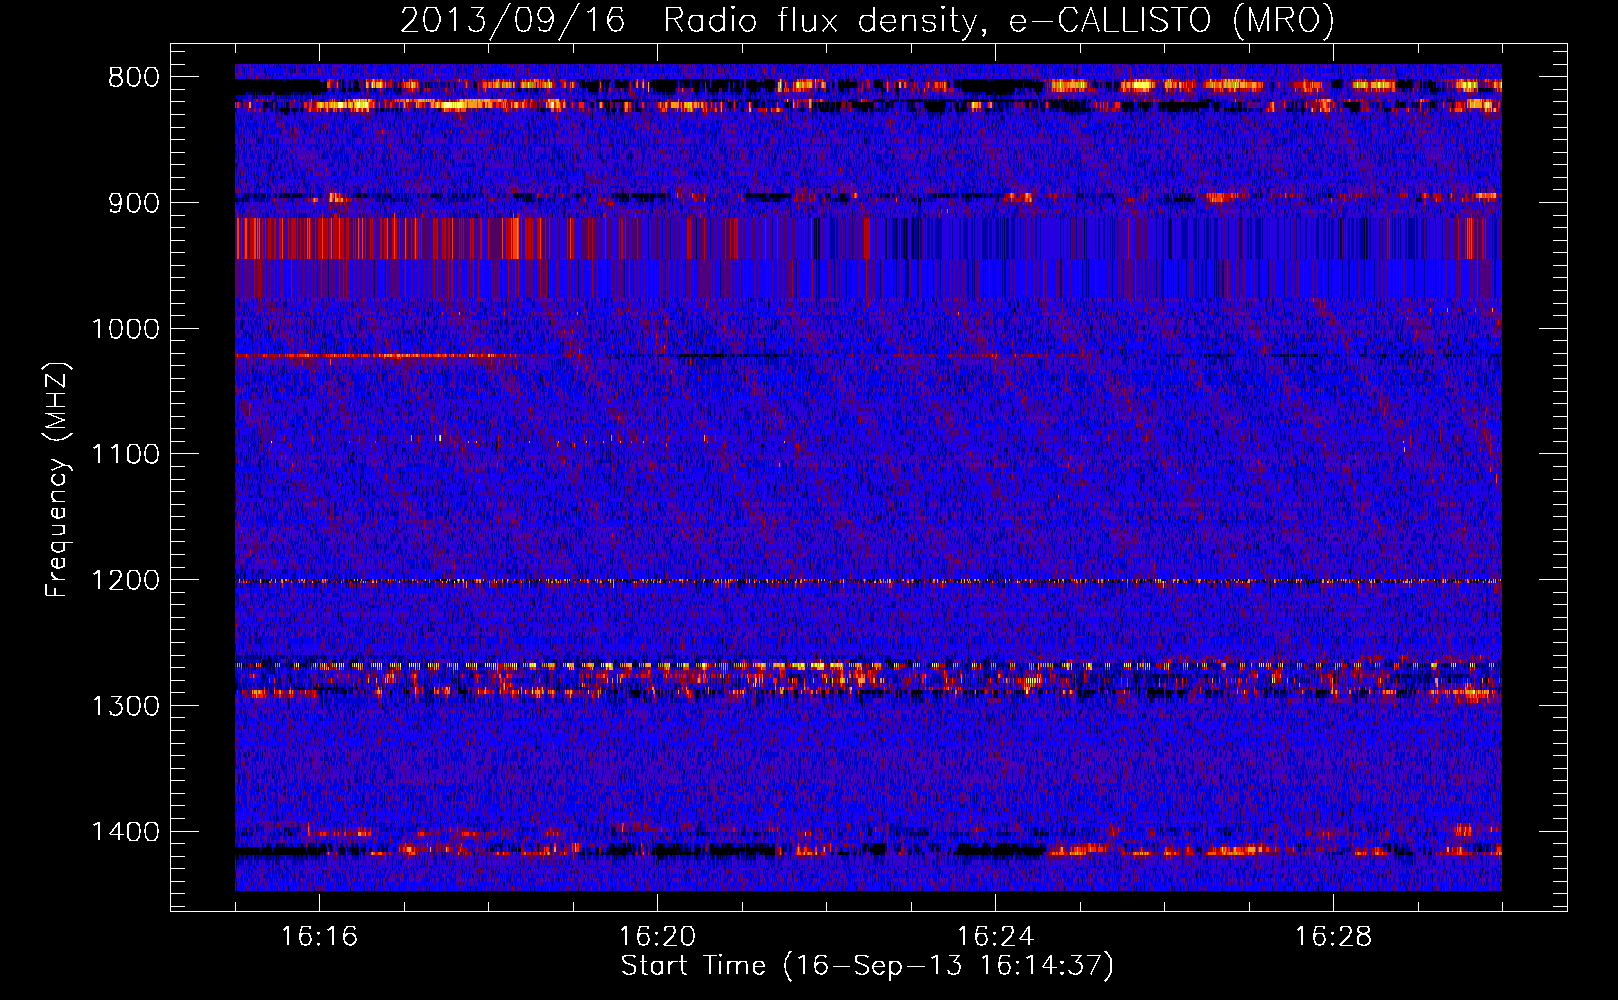The width and height of the screenshot is (1618, 1000).
Task: Click the 16:20 time tick label
Action: pyautogui.click(x=657, y=937)
